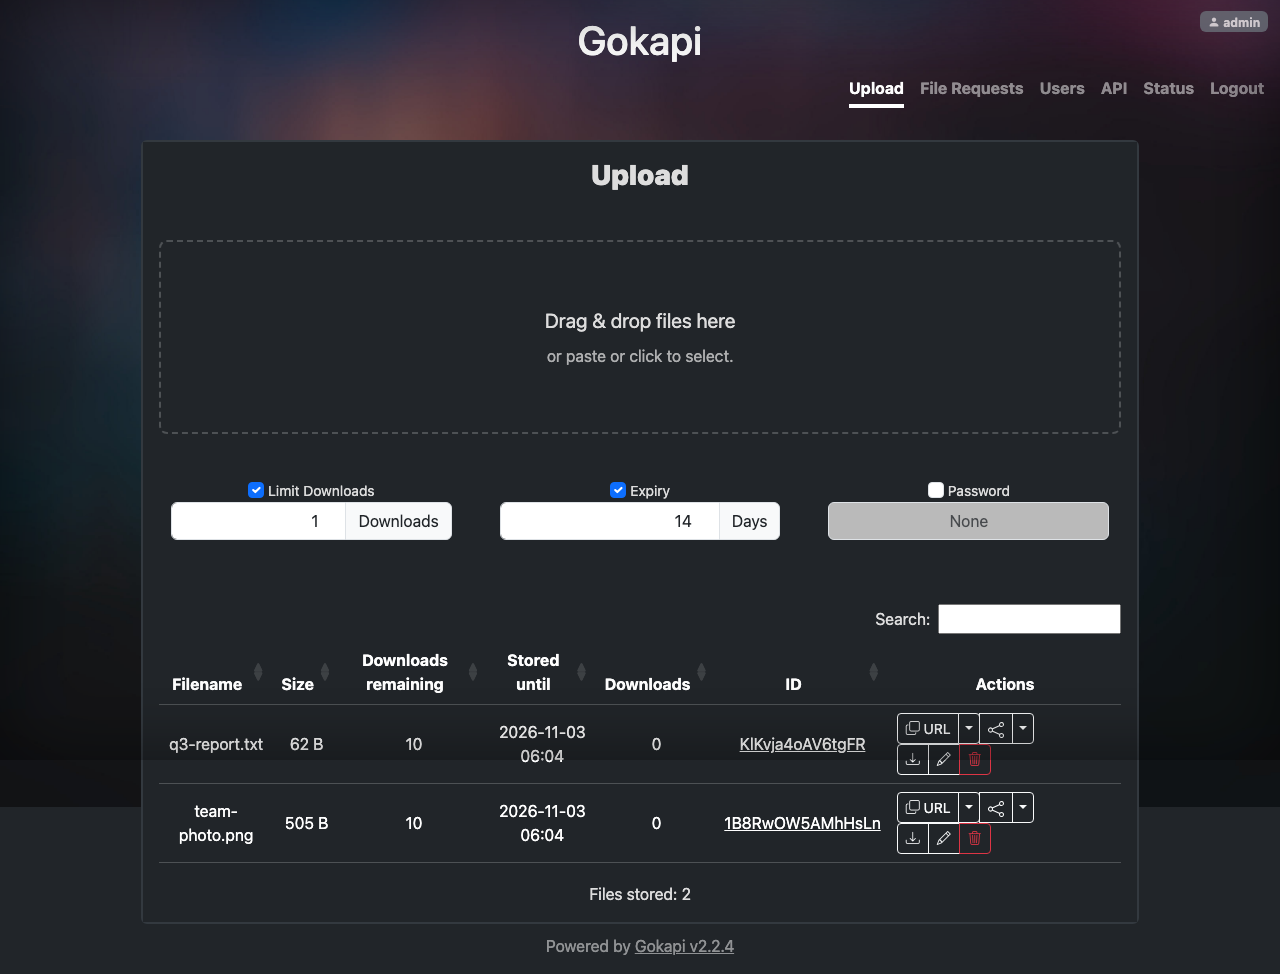Open the 1B8RwOW5AMhHsLn file ID link
This screenshot has height=974, width=1280.
click(802, 823)
